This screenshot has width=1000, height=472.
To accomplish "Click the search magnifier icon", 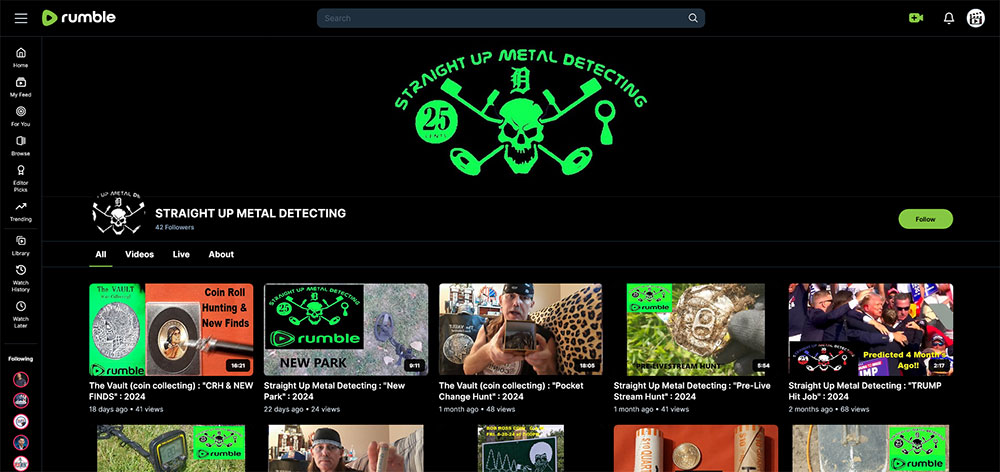I will pos(693,18).
